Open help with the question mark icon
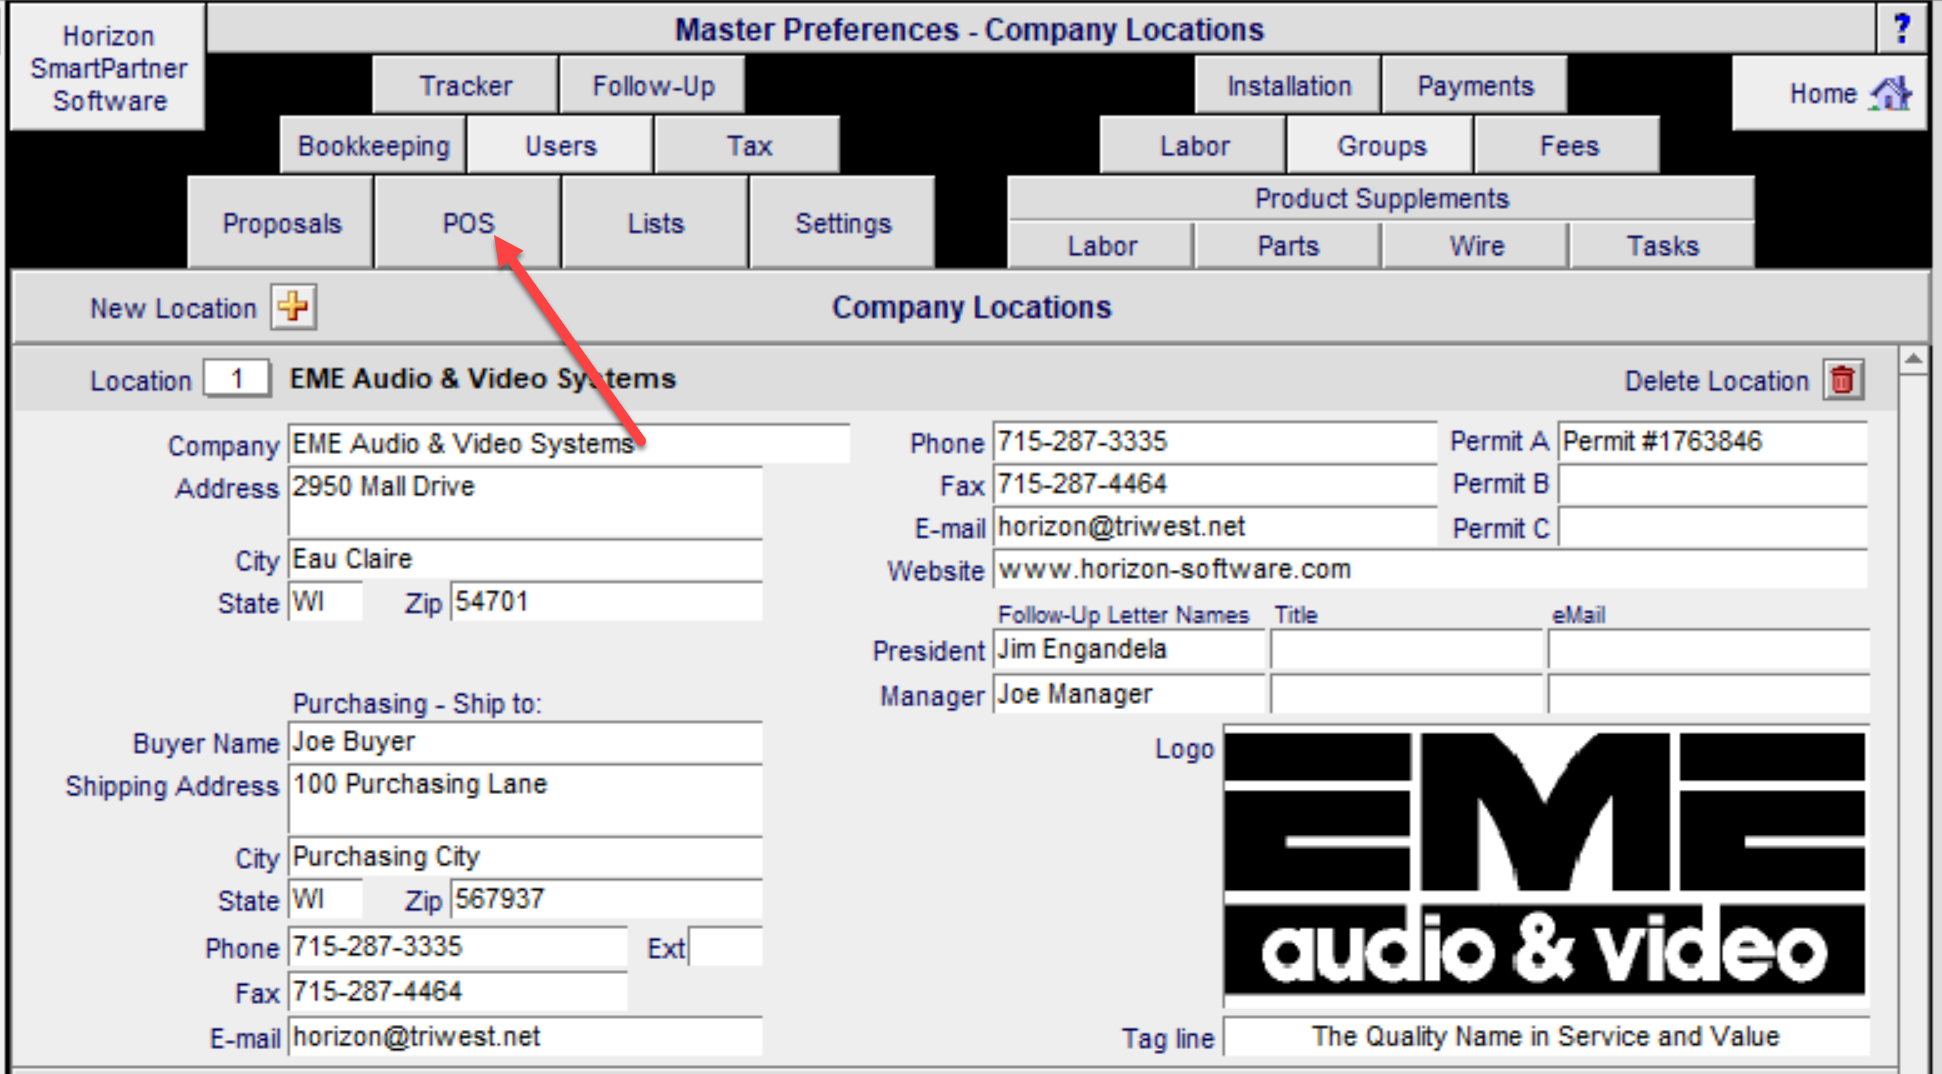The height and width of the screenshot is (1074, 1942). click(1902, 28)
